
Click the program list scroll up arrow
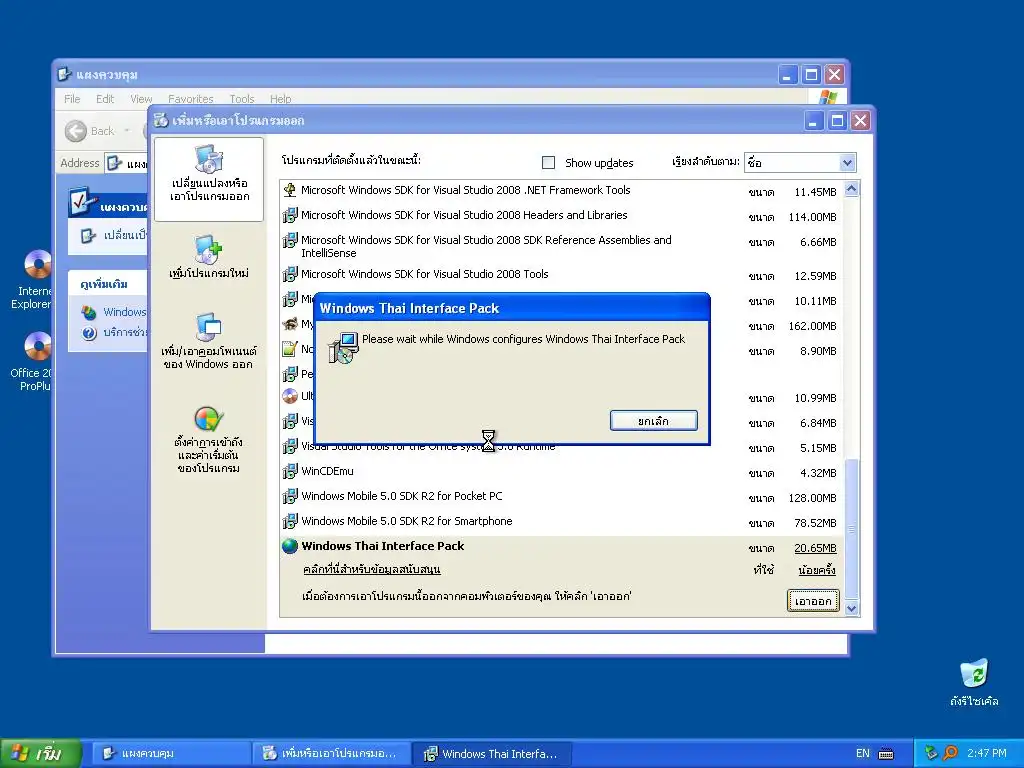tap(852, 189)
